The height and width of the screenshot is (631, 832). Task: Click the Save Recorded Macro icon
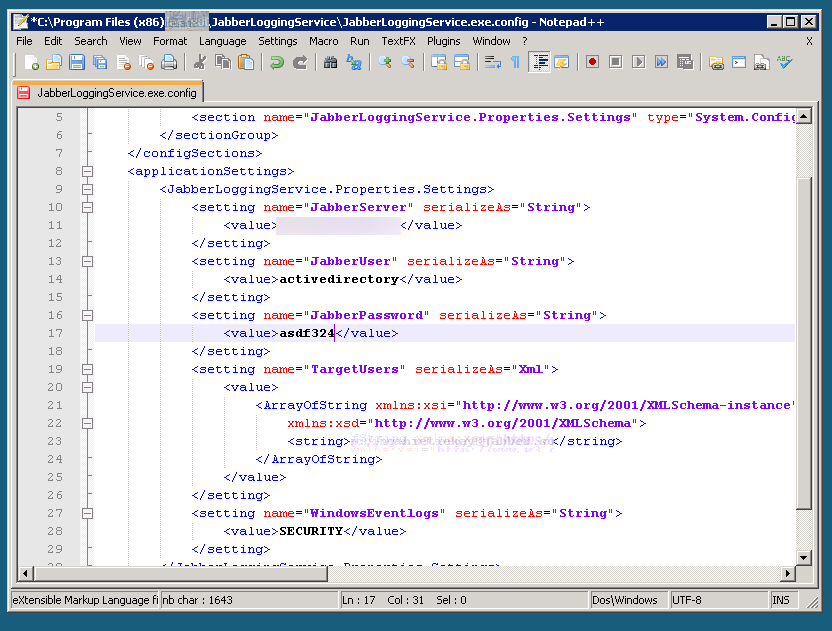[685, 63]
